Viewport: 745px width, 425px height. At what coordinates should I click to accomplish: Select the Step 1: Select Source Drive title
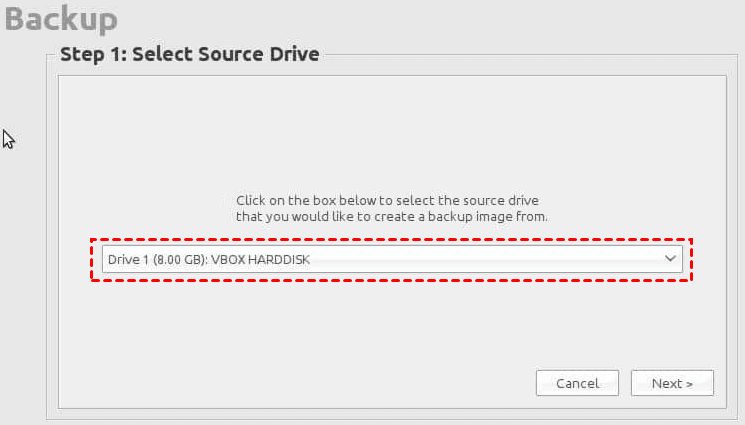click(x=189, y=54)
